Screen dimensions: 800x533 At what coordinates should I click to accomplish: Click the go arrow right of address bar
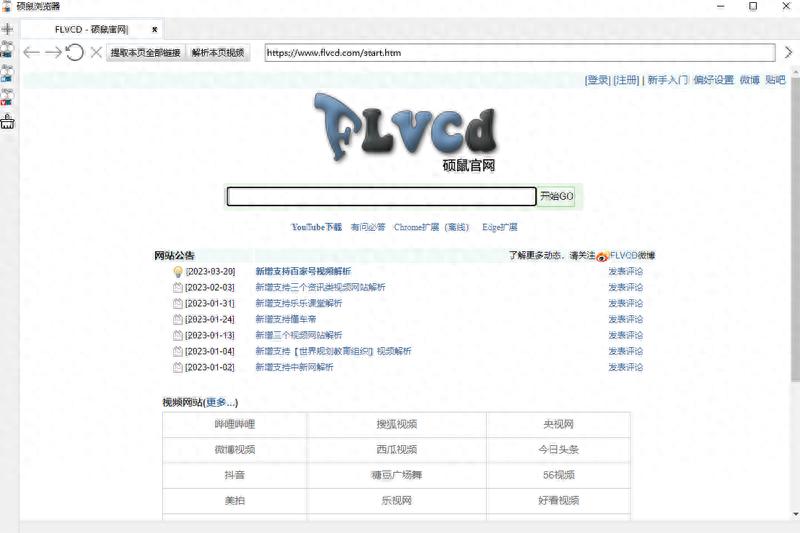tap(788, 52)
